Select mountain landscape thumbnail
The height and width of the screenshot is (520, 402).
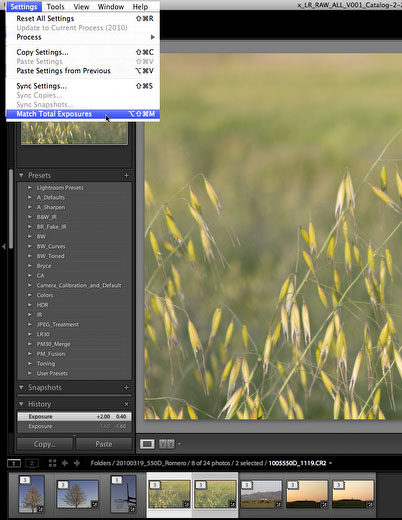coord(261,494)
